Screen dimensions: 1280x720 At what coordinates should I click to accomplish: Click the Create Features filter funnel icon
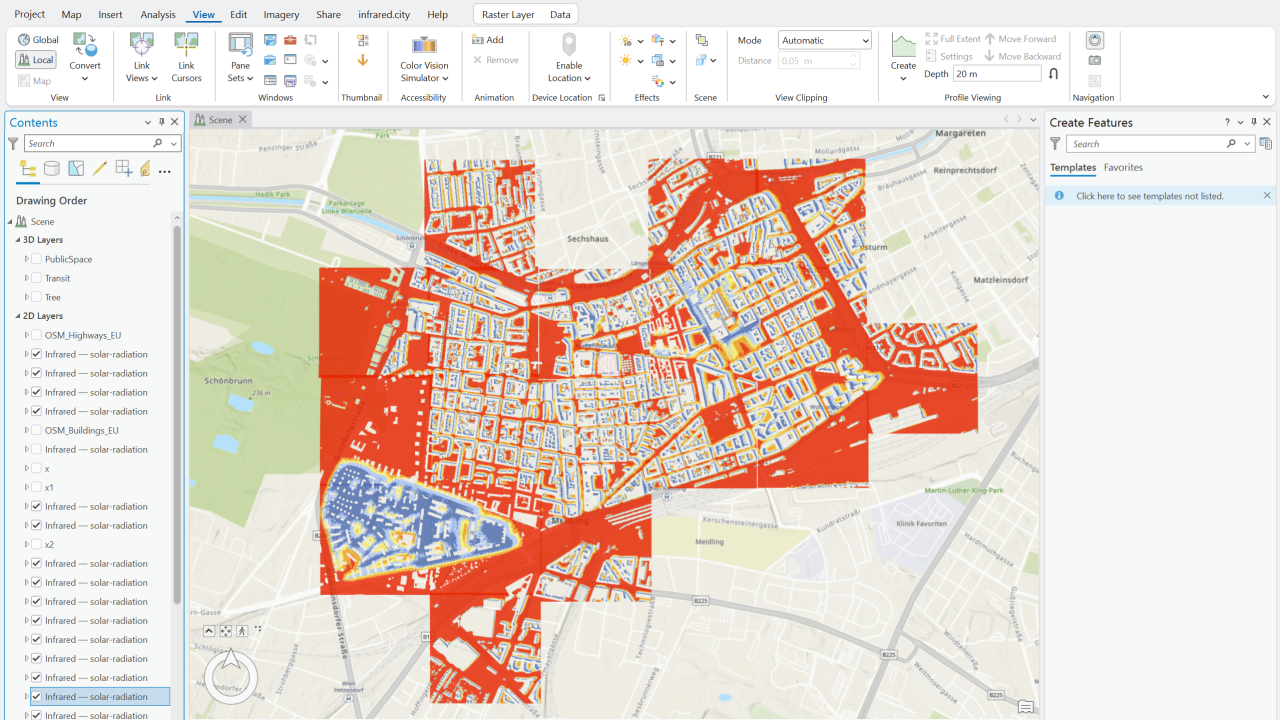tap(1055, 144)
